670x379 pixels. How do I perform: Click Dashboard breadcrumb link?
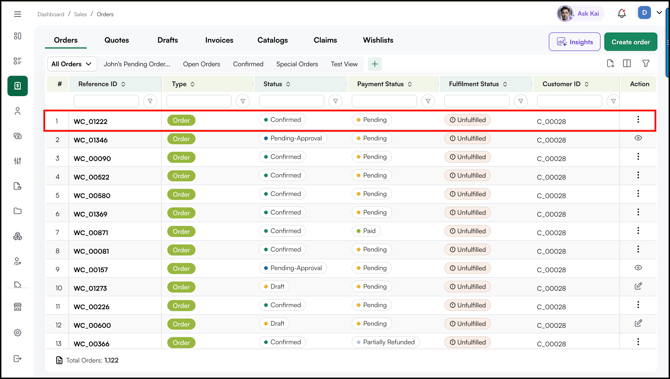tap(50, 14)
